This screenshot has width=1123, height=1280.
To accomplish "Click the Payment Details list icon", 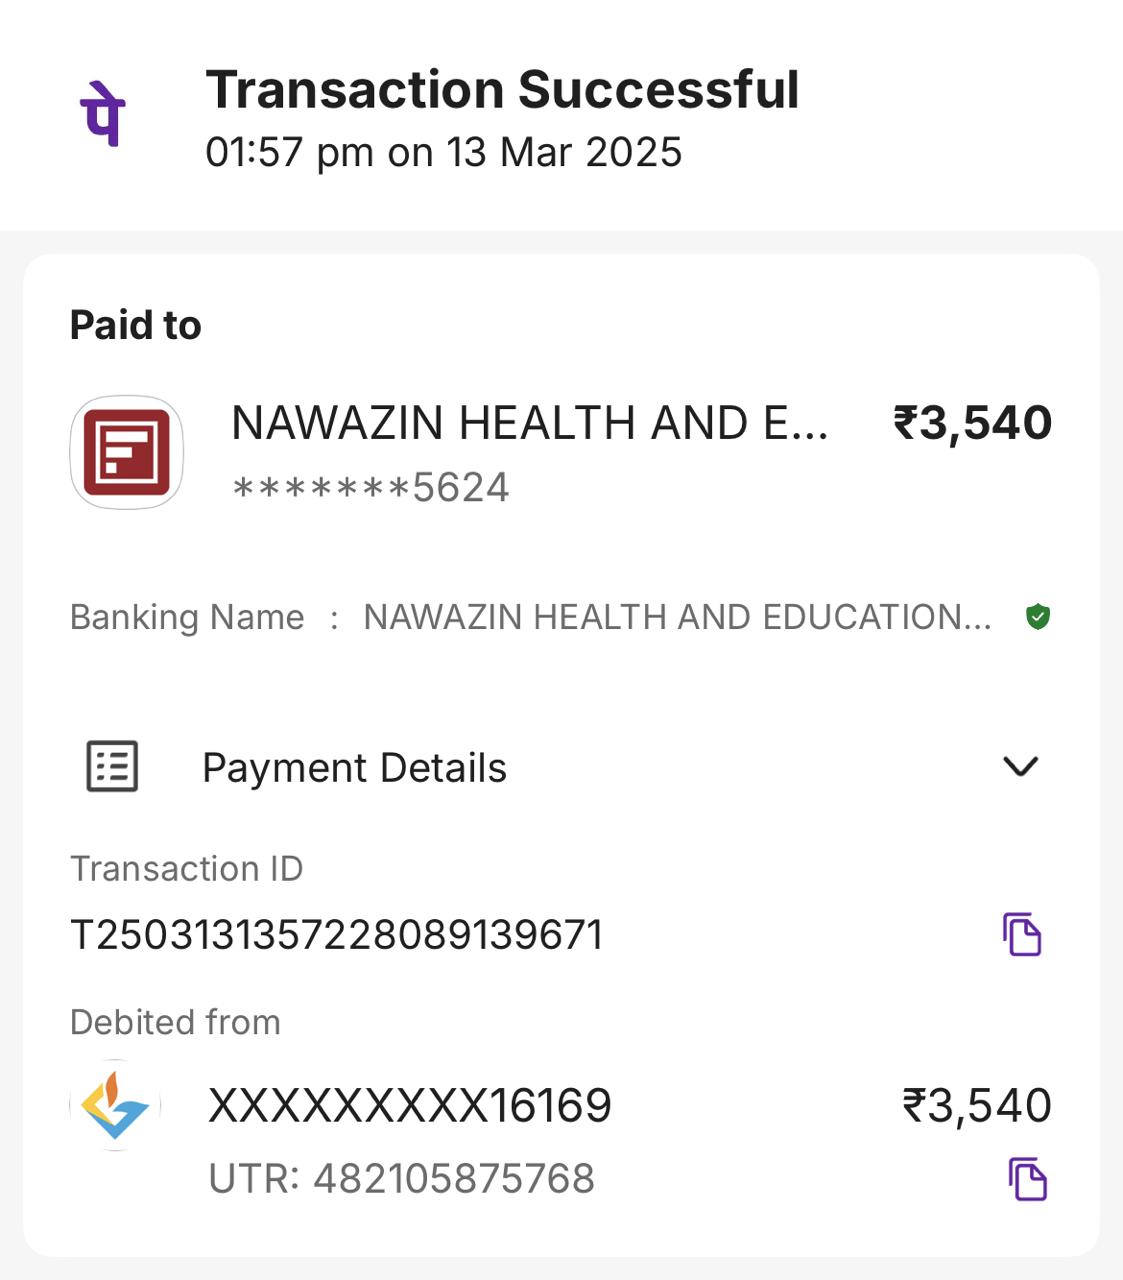I will (x=112, y=767).
